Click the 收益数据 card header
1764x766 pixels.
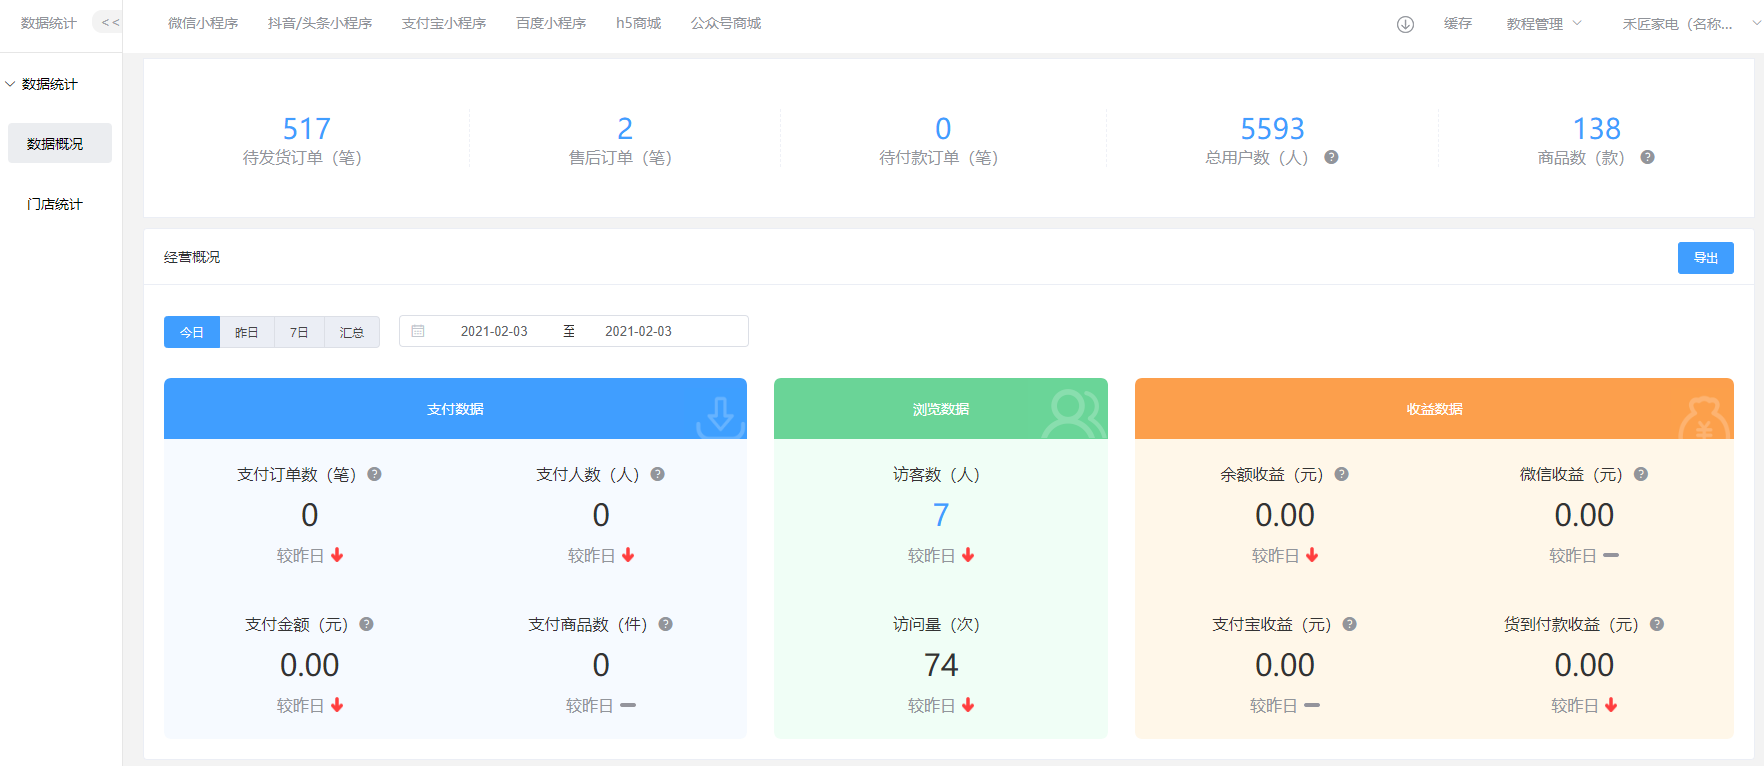(x=1434, y=408)
